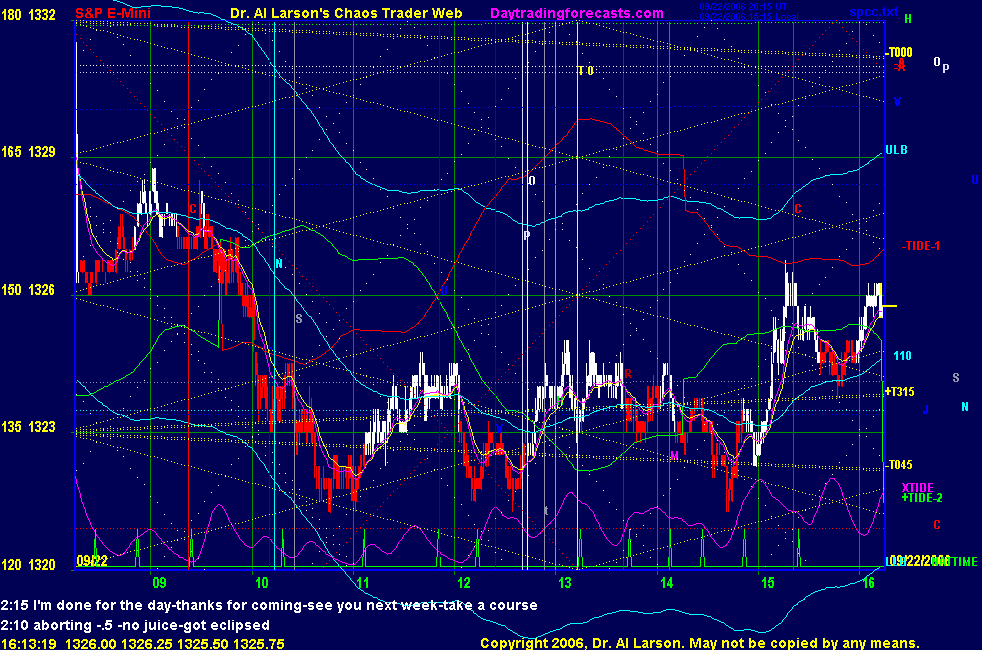Click the yellow 'T 0' marker label
982x650 pixels.
(x=586, y=71)
